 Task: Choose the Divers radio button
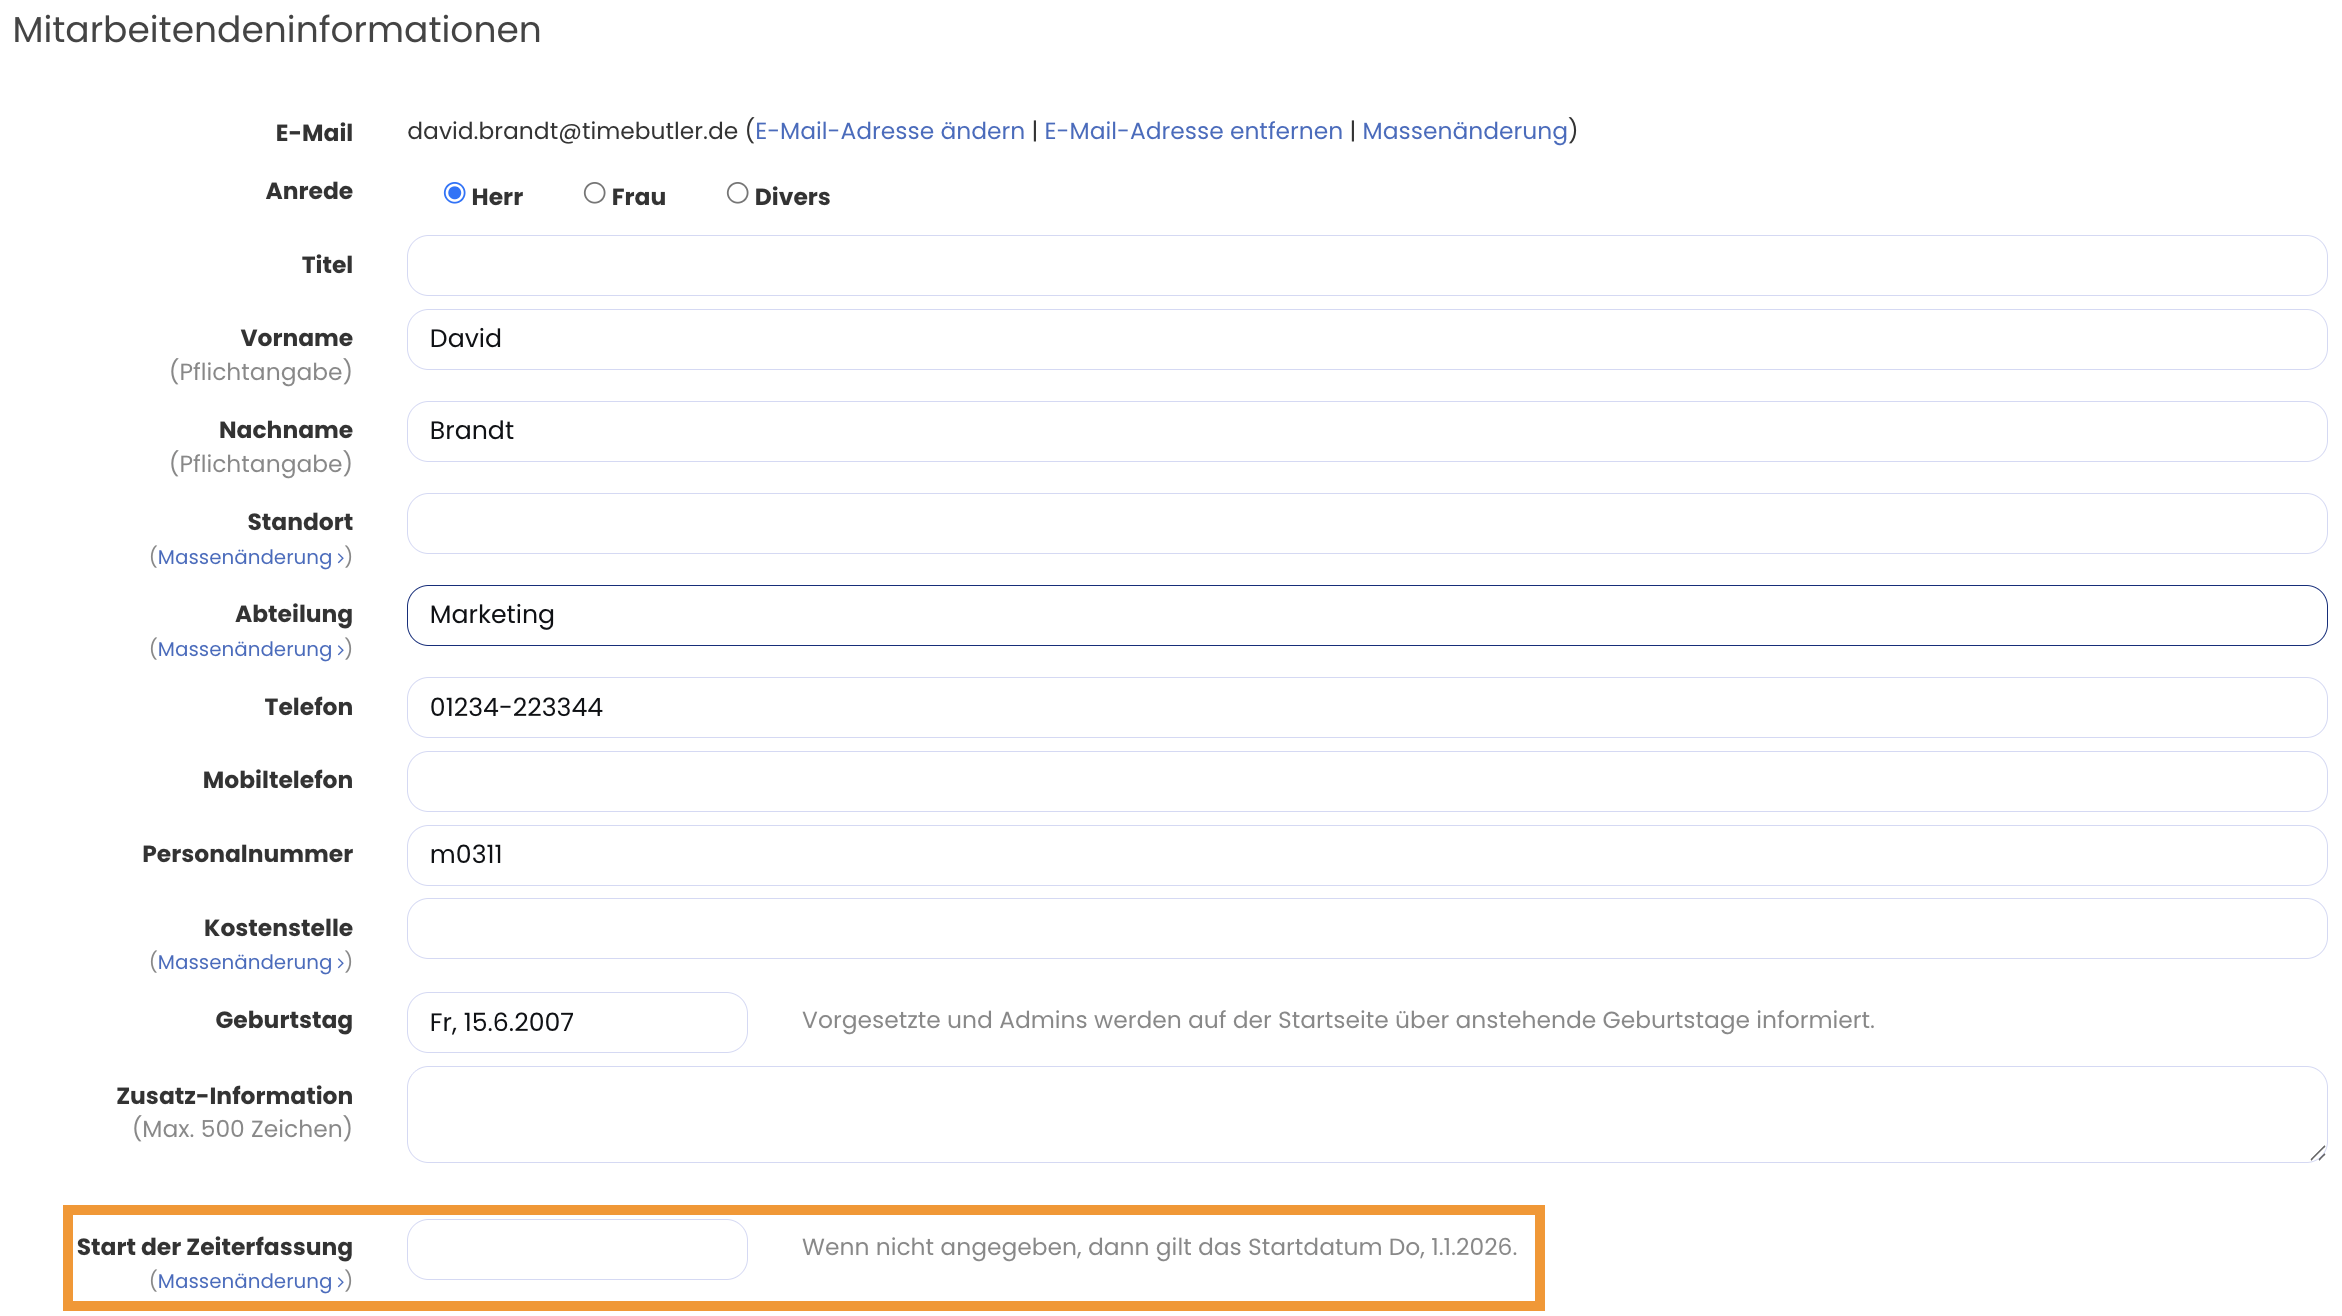point(738,194)
